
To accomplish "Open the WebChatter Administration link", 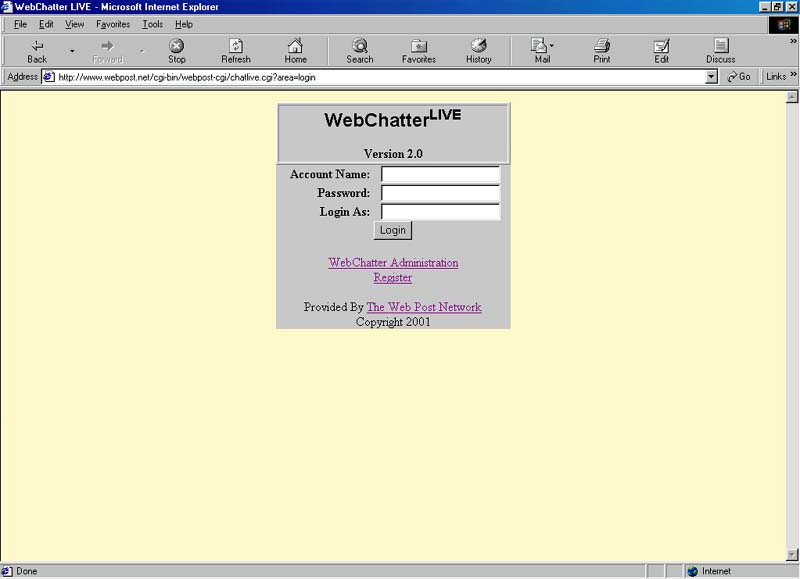I will point(393,263).
